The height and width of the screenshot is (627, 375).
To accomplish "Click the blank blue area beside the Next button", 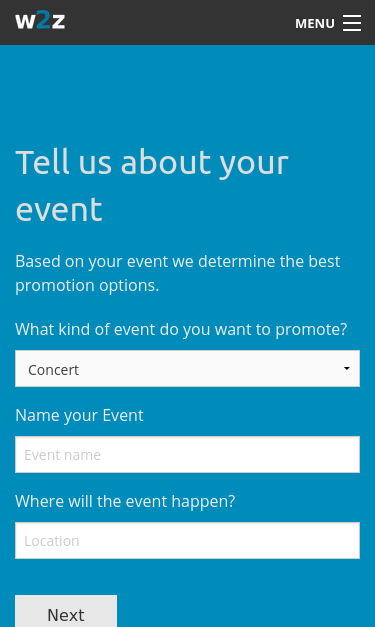I will [x=244, y=611].
